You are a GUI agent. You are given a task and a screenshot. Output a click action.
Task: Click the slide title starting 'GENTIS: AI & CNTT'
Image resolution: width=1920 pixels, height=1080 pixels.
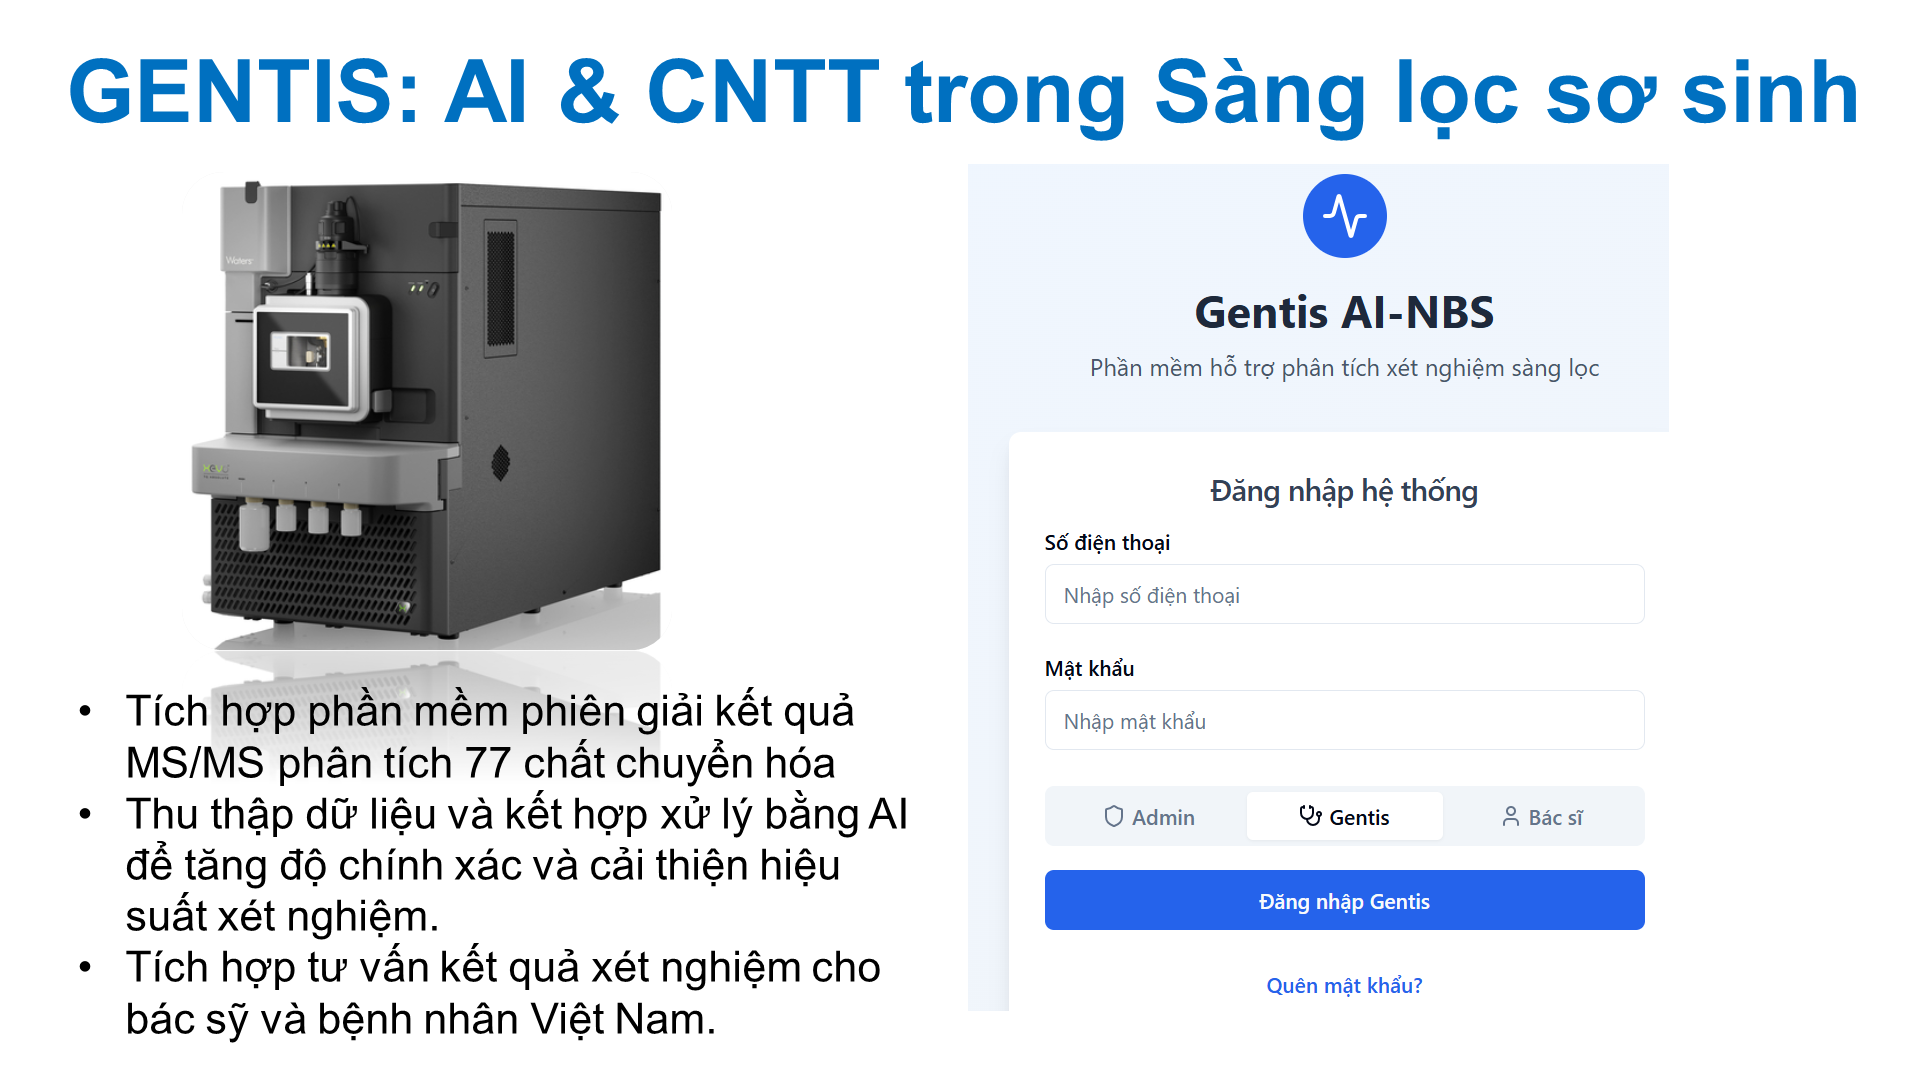click(x=962, y=92)
